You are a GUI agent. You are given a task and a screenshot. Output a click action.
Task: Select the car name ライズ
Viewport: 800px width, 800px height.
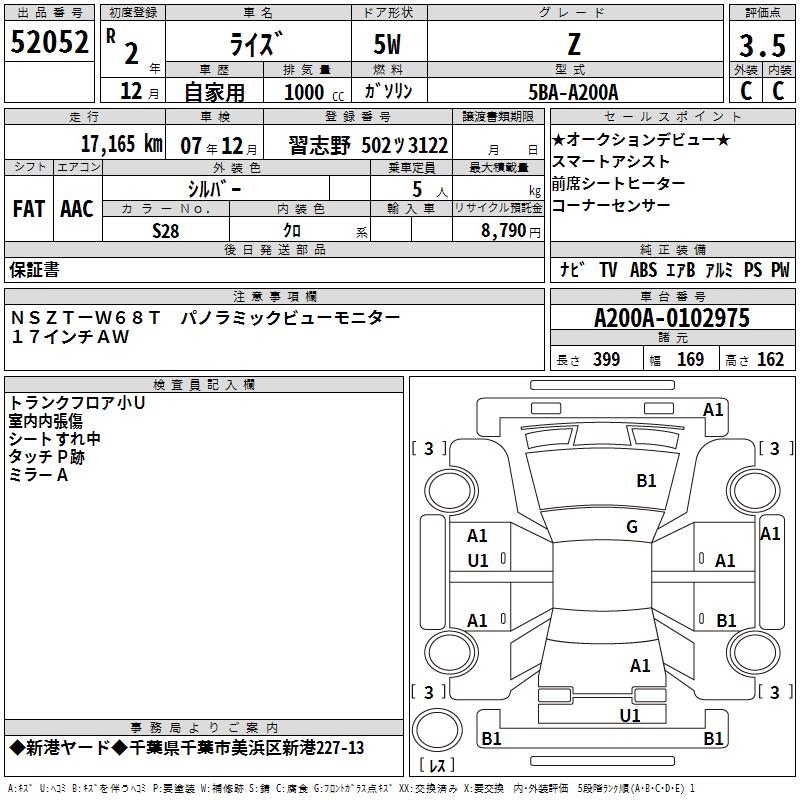click(x=256, y=43)
